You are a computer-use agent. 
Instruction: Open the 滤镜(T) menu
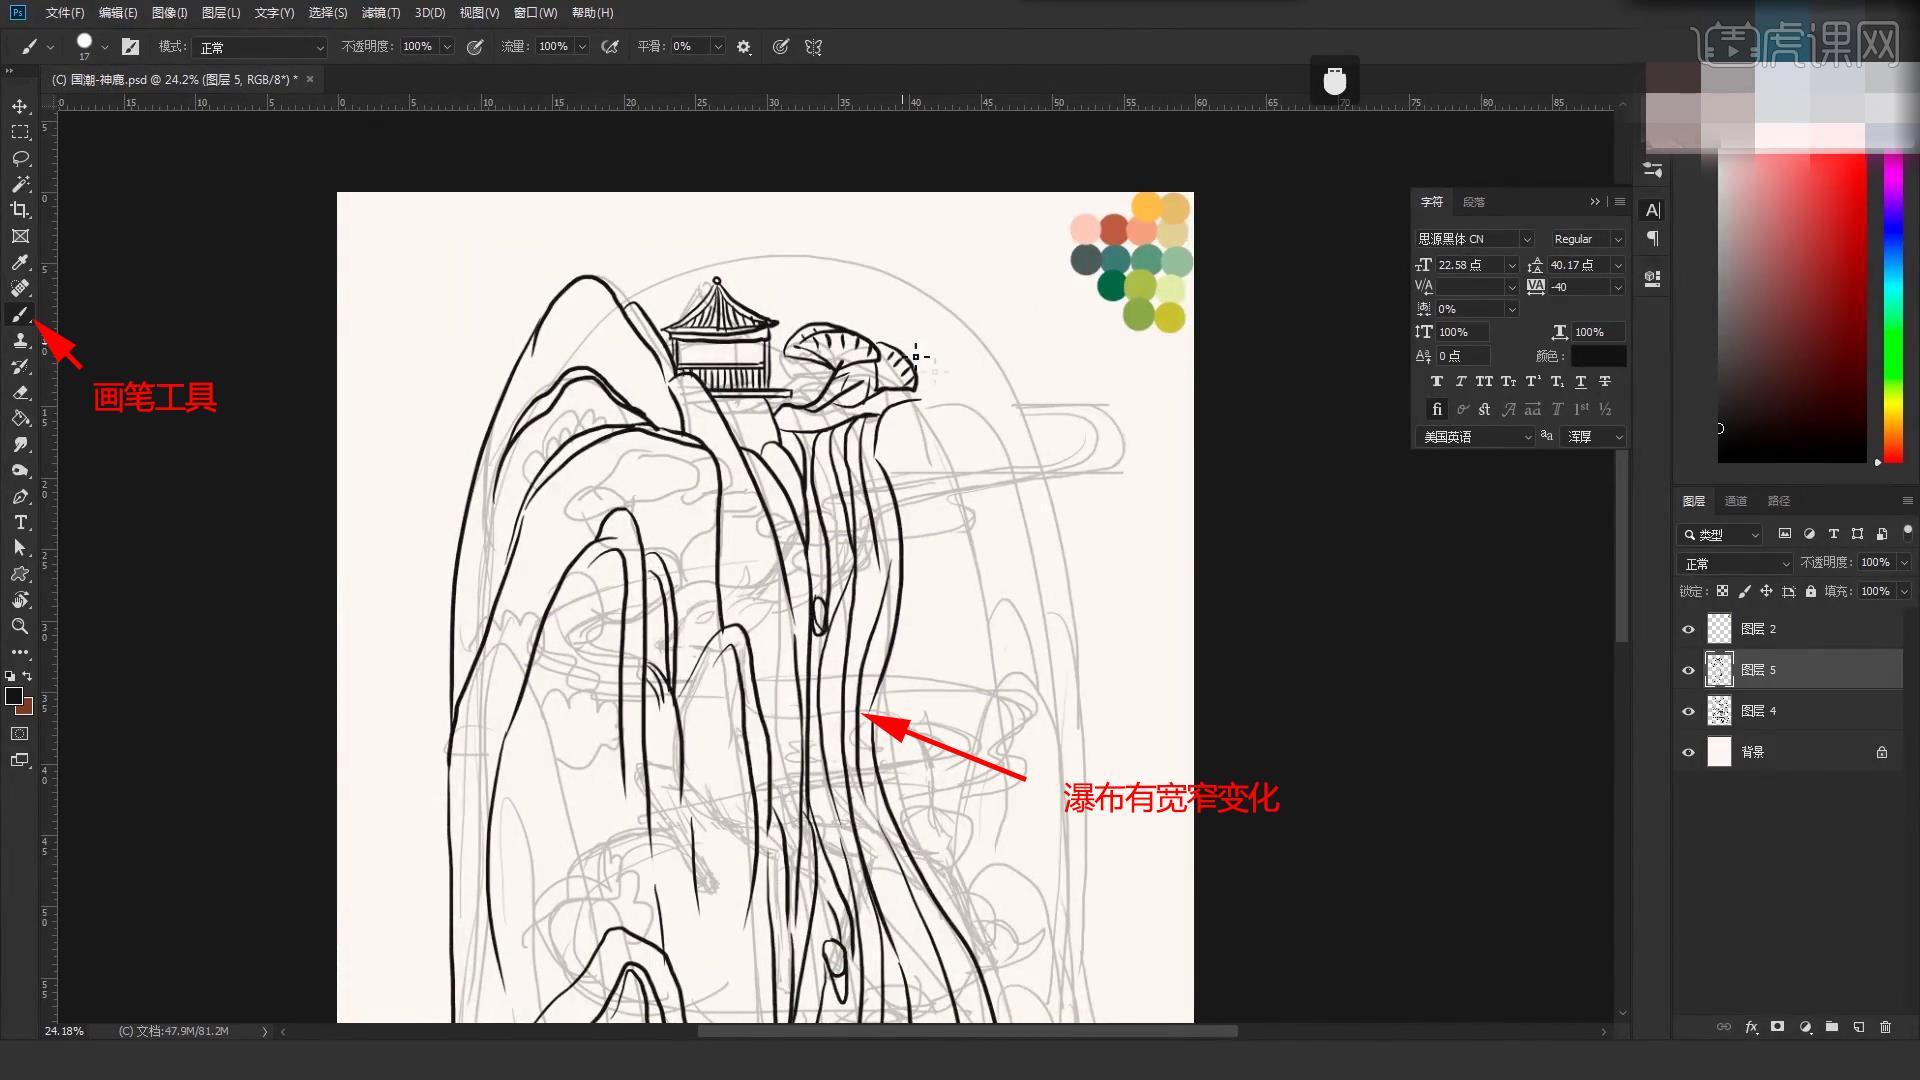[x=380, y=13]
